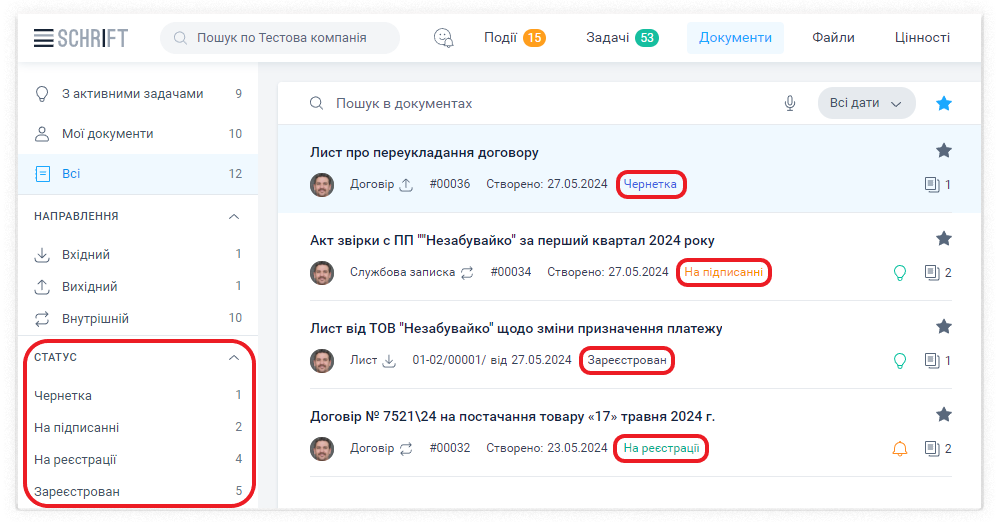Click the orange bell icon on Договір № 7521\24
Screen dimensions: 999x522
[899, 449]
